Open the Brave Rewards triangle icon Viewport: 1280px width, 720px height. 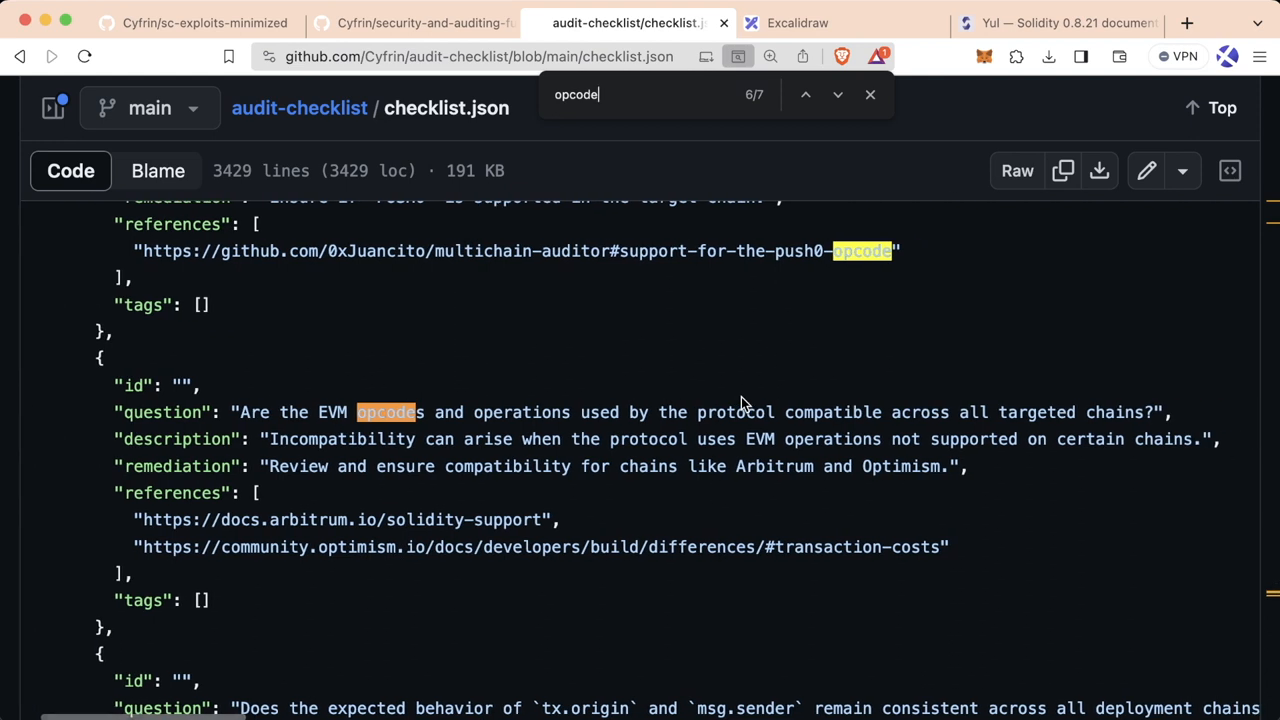[878, 56]
